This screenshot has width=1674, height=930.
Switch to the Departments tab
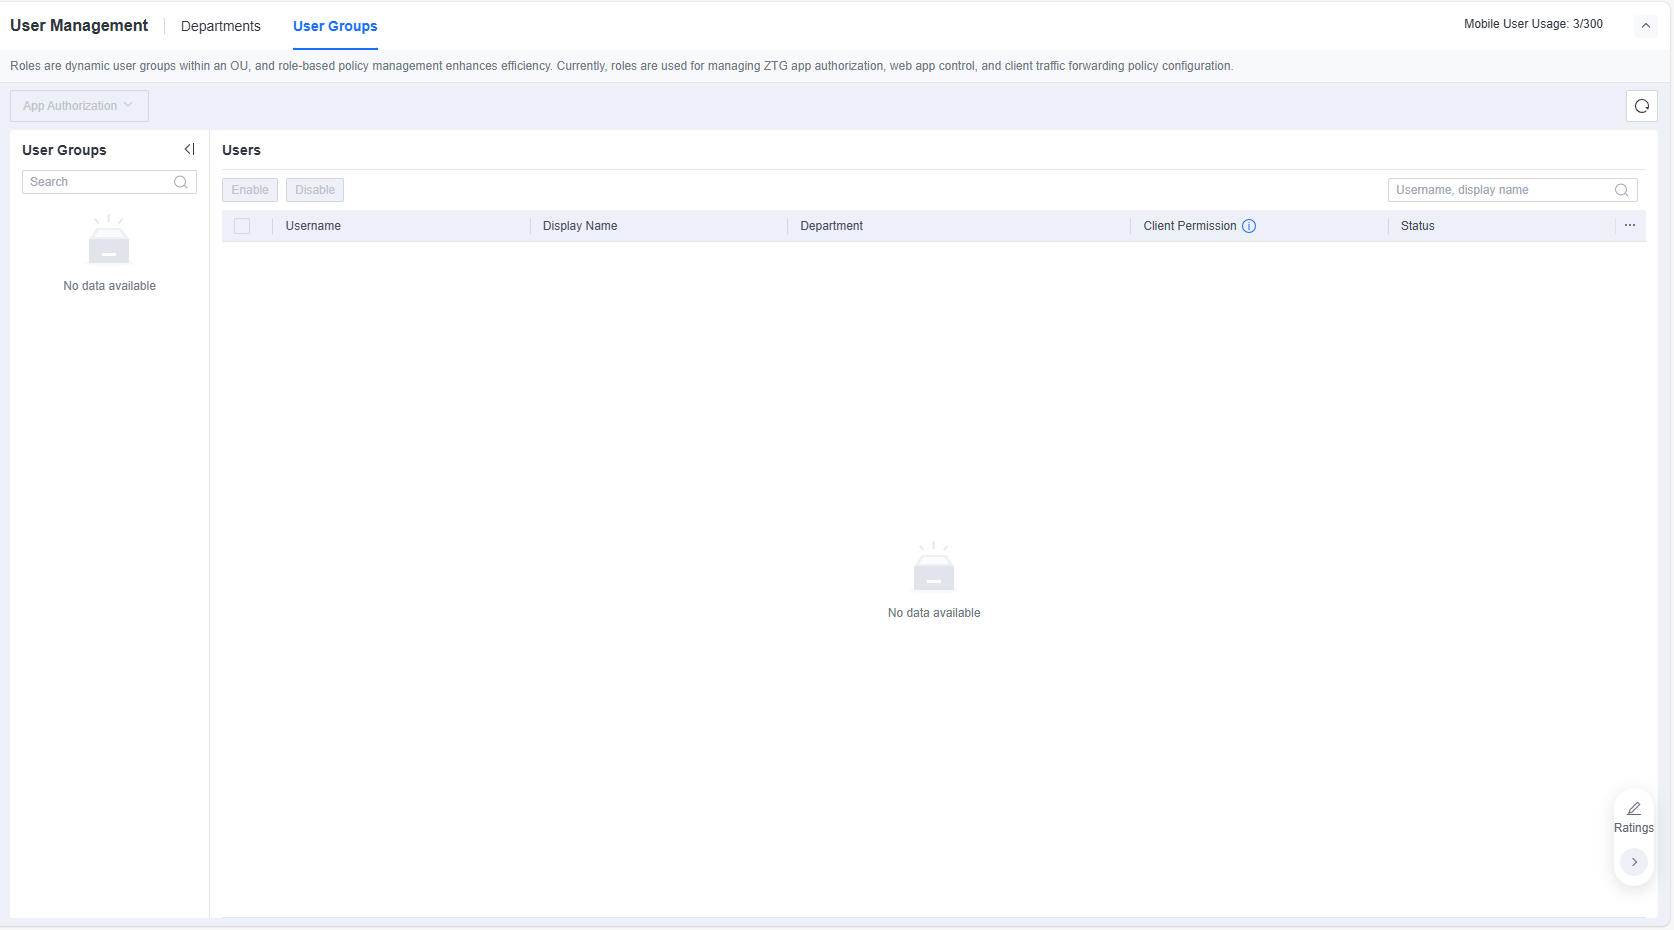220,26
